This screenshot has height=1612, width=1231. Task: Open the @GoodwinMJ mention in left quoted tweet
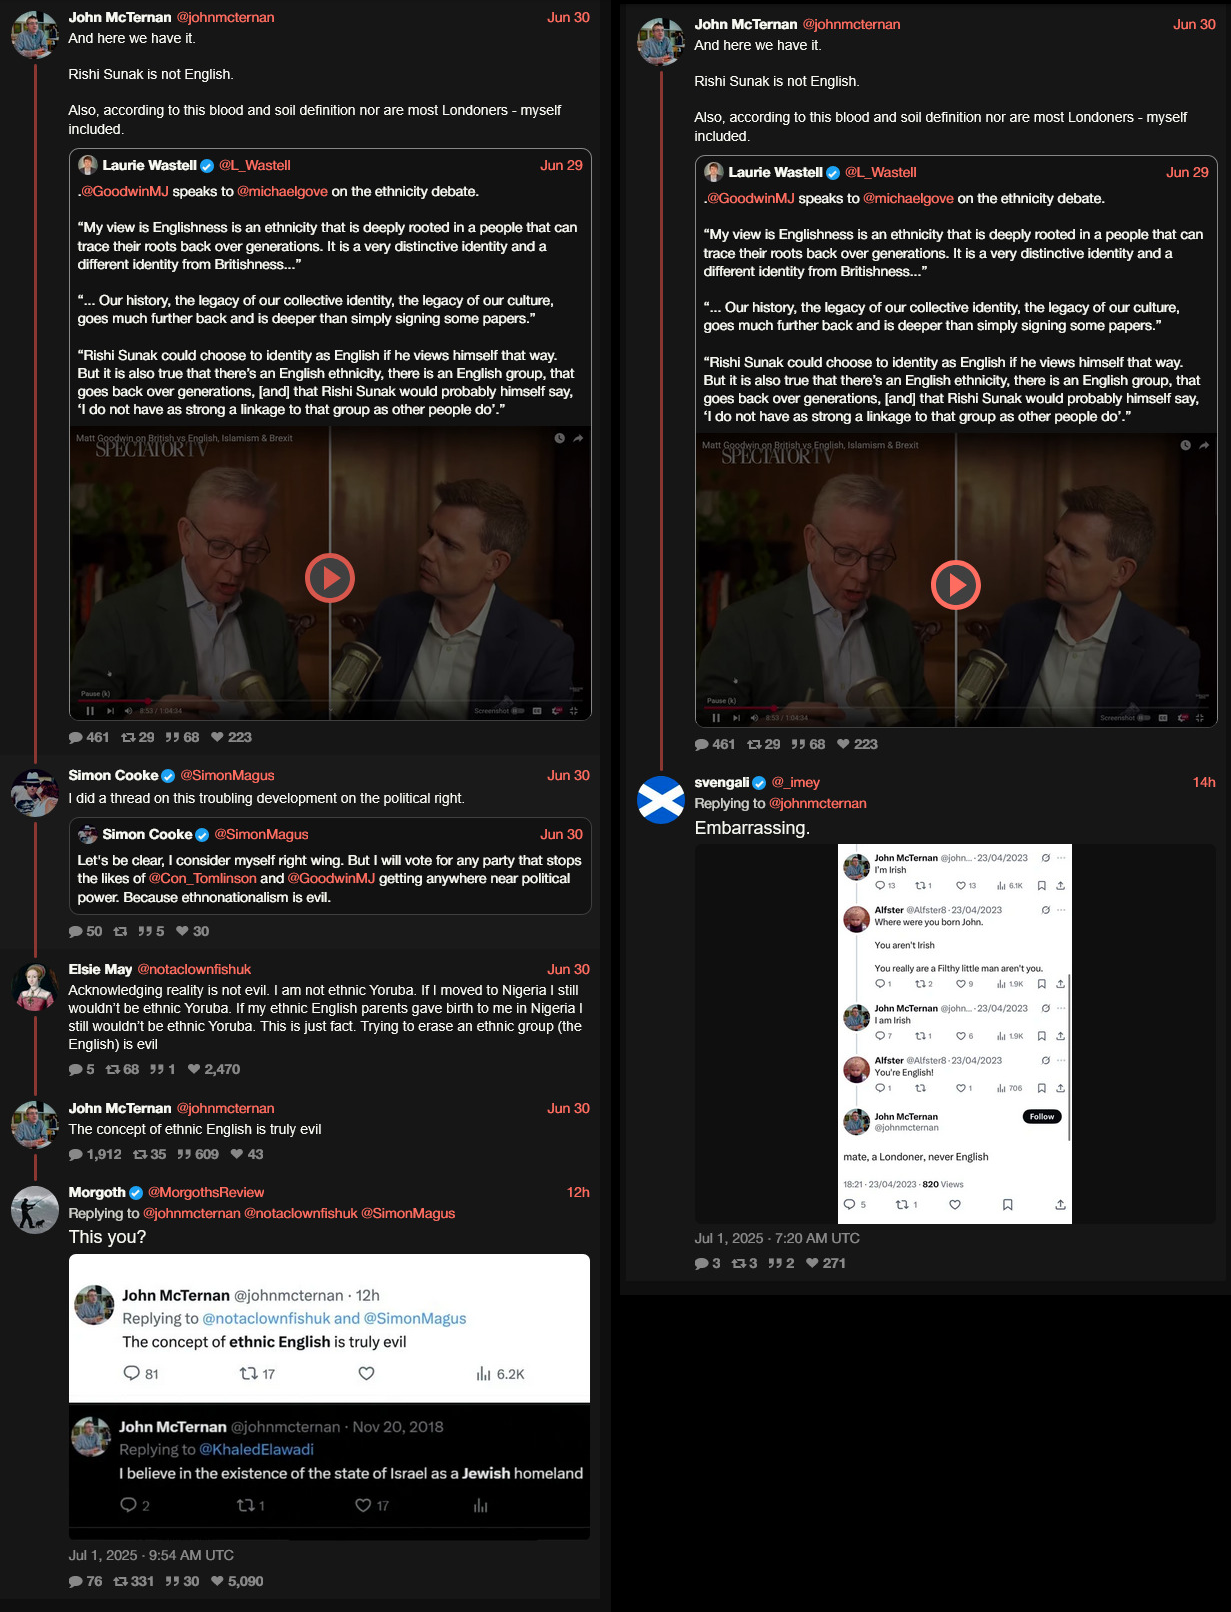[124, 191]
